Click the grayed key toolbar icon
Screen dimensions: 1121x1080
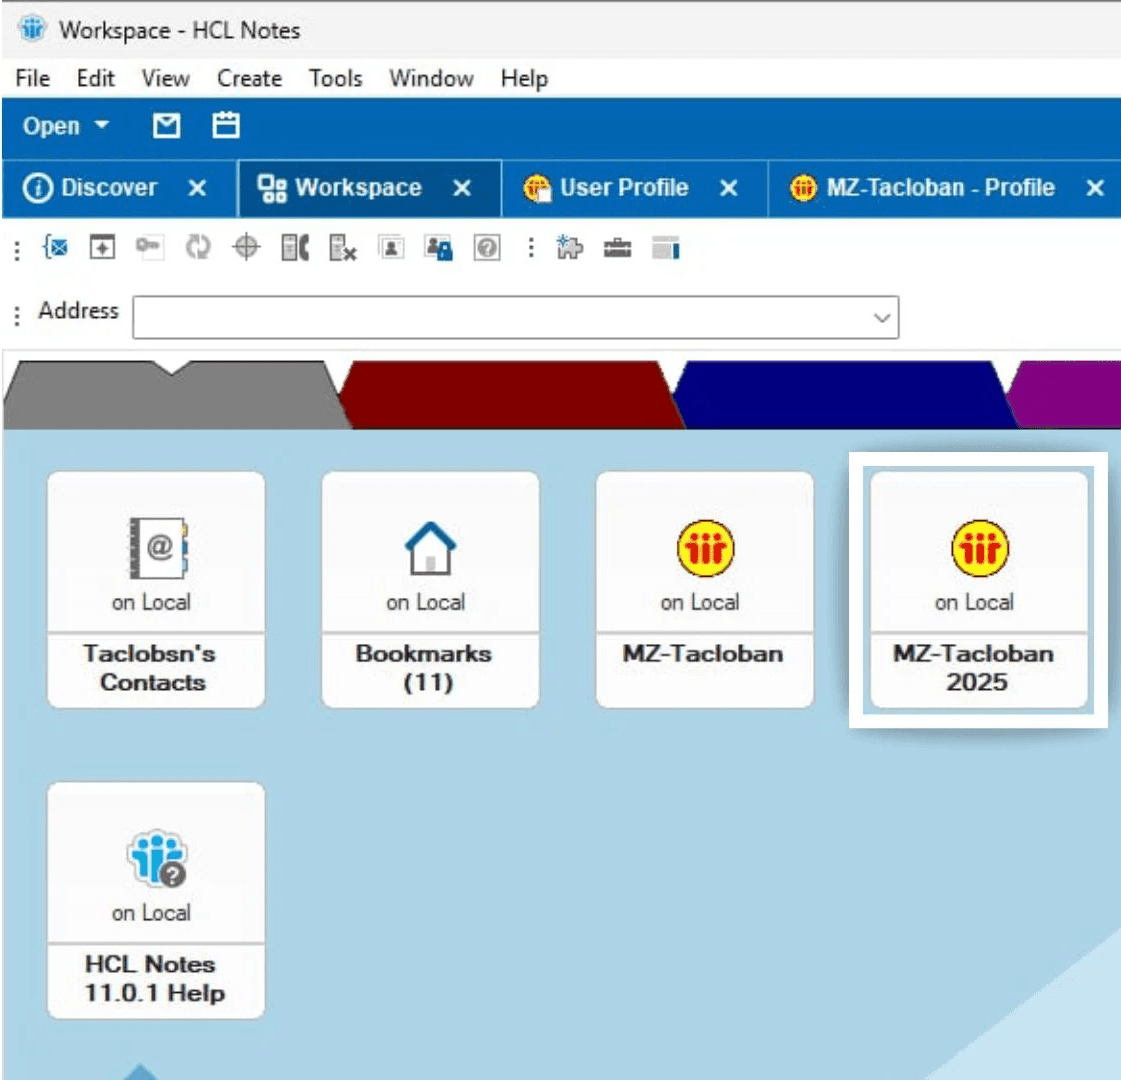click(149, 247)
